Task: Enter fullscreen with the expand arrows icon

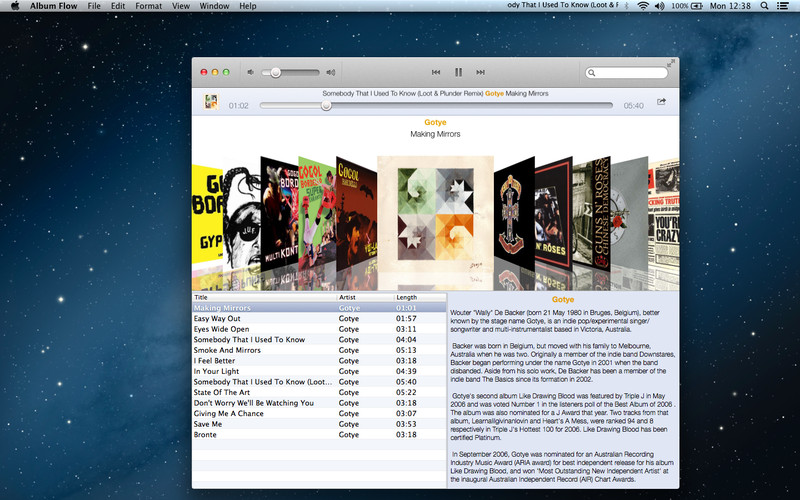Action: pos(671,63)
